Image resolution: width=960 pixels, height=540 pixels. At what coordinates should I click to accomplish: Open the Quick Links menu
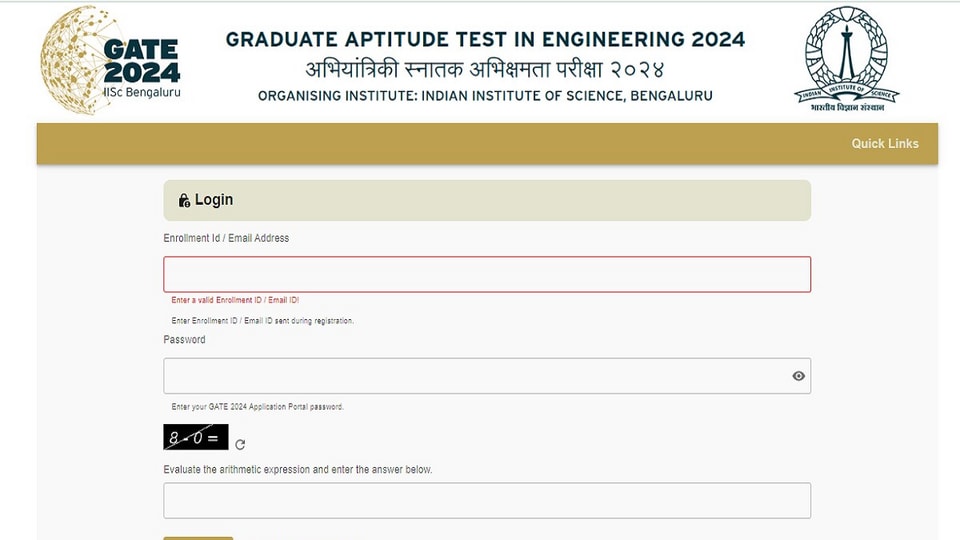click(x=885, y=143)
